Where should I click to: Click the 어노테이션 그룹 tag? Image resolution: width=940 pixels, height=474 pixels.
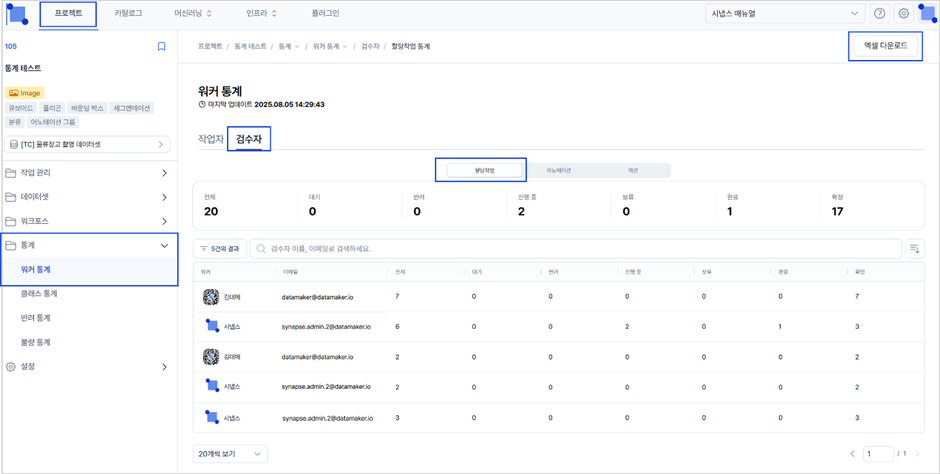pos(54,122)
